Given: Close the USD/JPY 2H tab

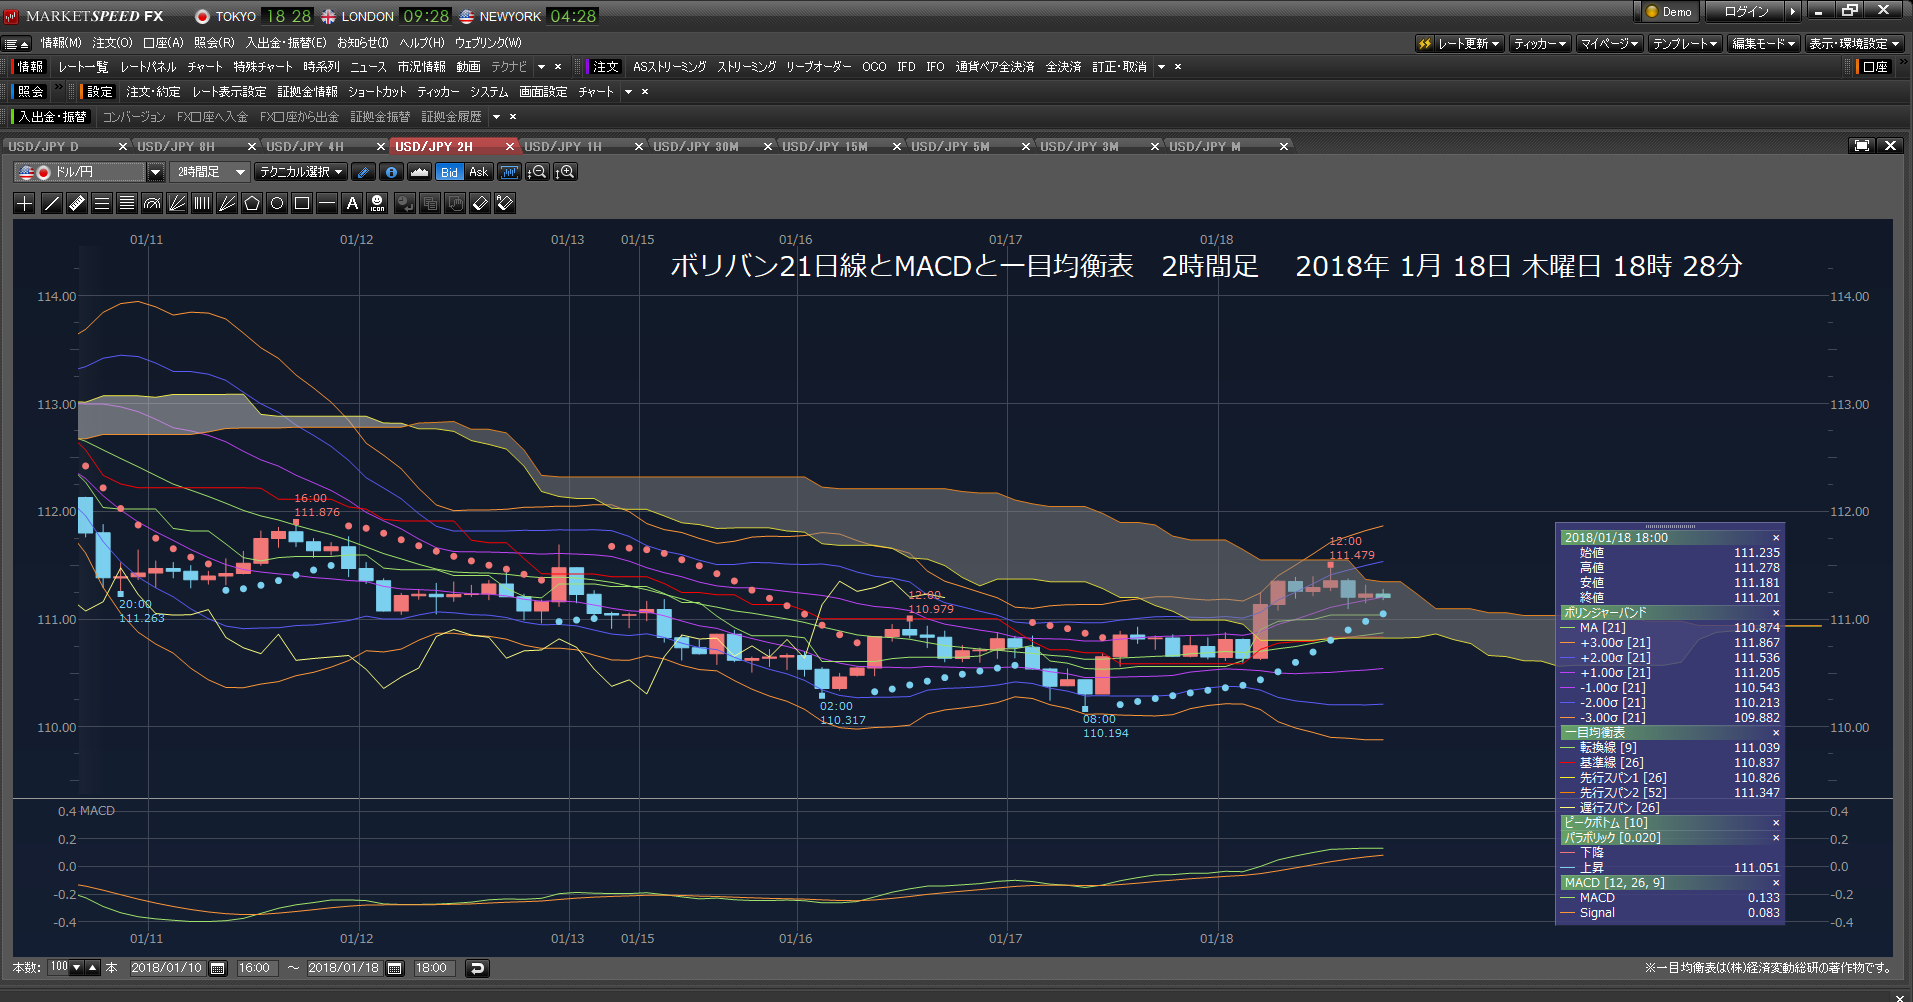Looking at the screenshot, I should coord(510,146).
